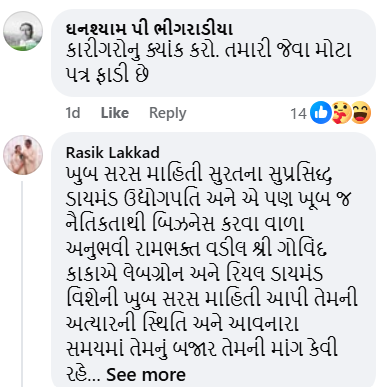Expand Rasik Lakkad's comment with See more
Viewport: 386px width, 387px height.
point(146,375)
